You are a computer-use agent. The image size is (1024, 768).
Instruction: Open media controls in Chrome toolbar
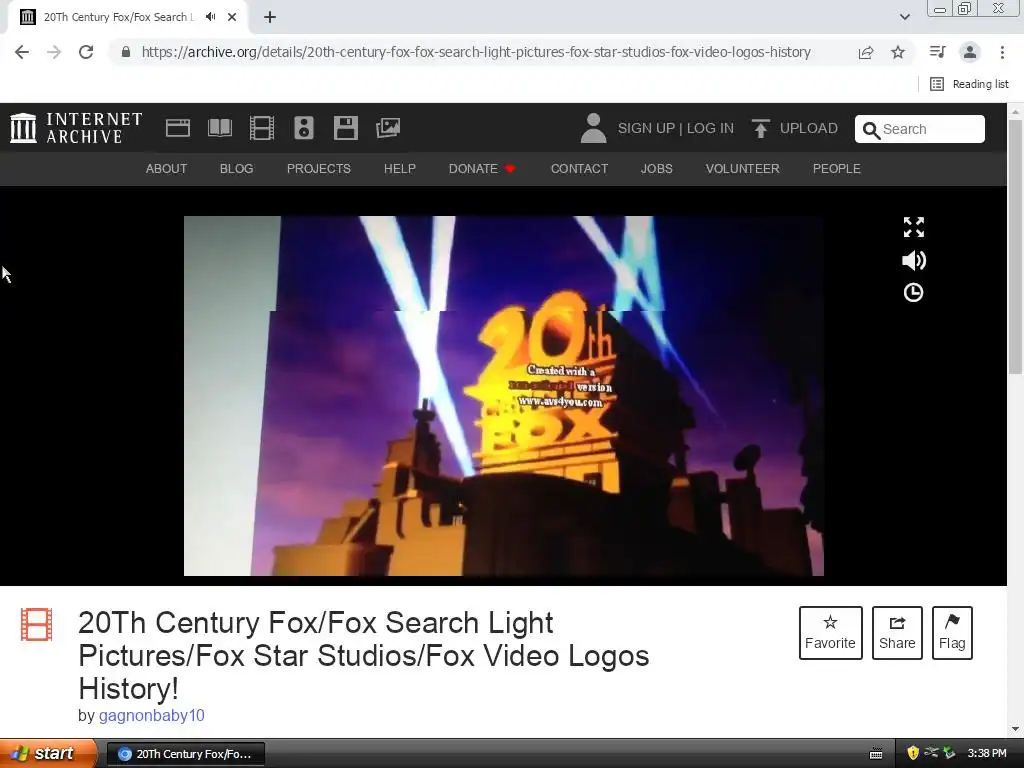(x=938, y=52)
